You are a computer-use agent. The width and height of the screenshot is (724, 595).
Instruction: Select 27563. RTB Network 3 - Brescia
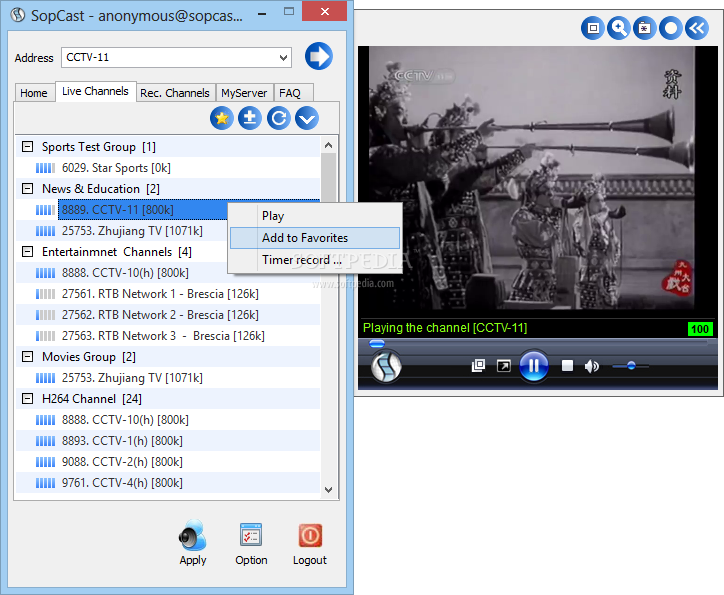(163, 336)
